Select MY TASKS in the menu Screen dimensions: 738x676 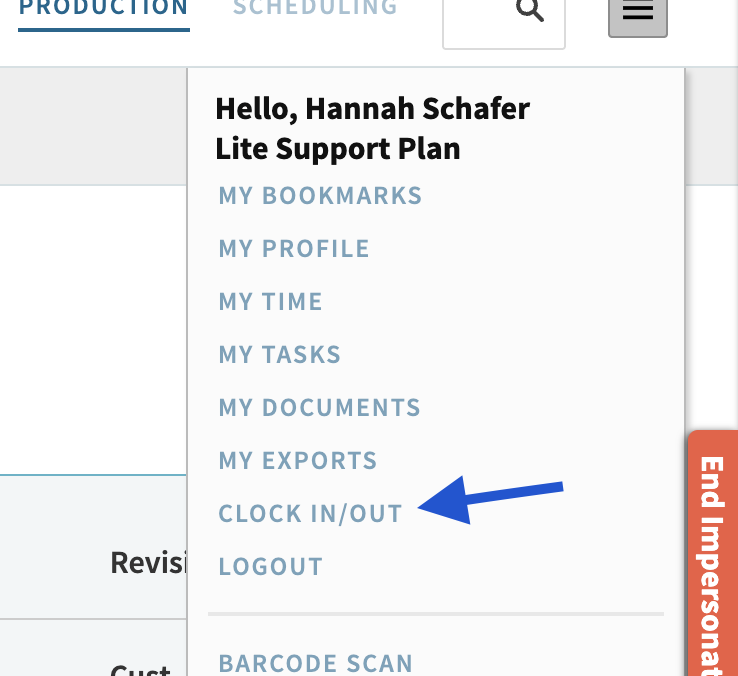(x=280, y=354)
